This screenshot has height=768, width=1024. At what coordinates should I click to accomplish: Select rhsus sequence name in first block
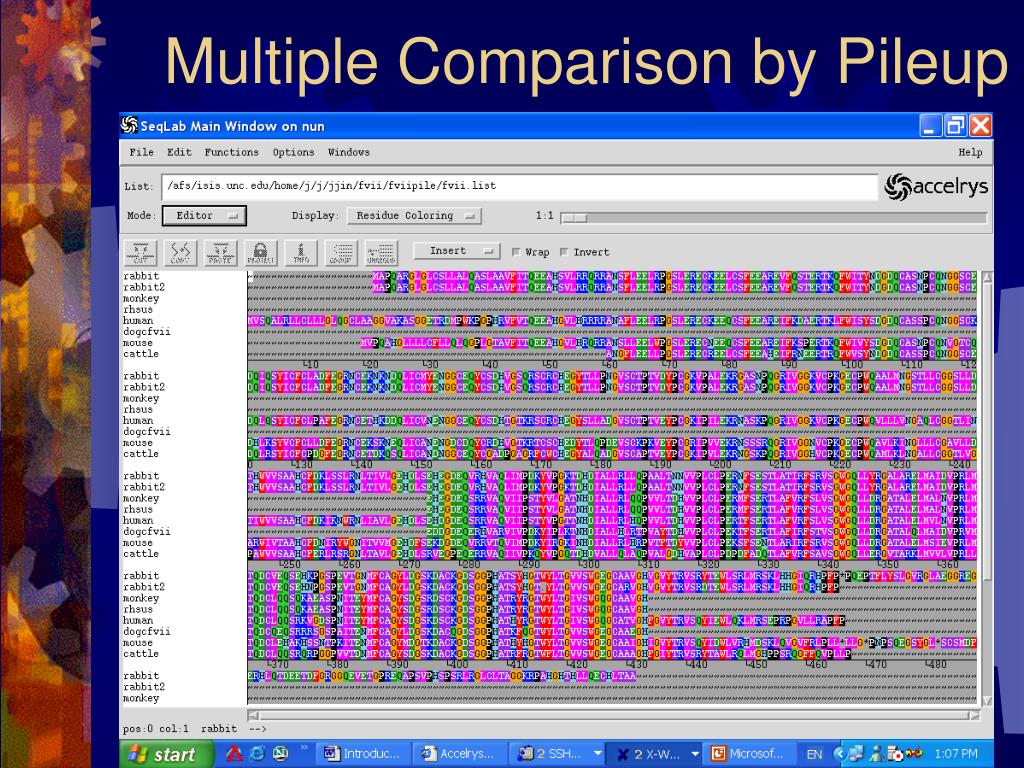(138, 310)
